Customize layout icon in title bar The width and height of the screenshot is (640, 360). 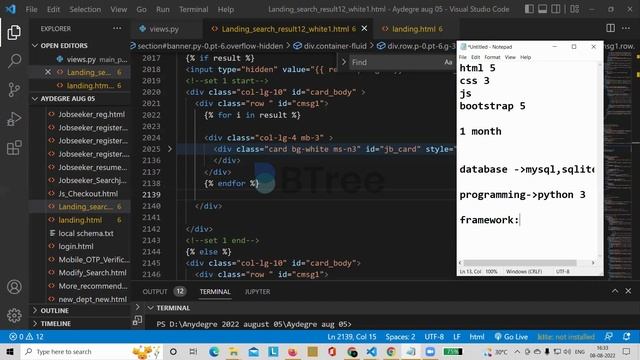[575, 9]
